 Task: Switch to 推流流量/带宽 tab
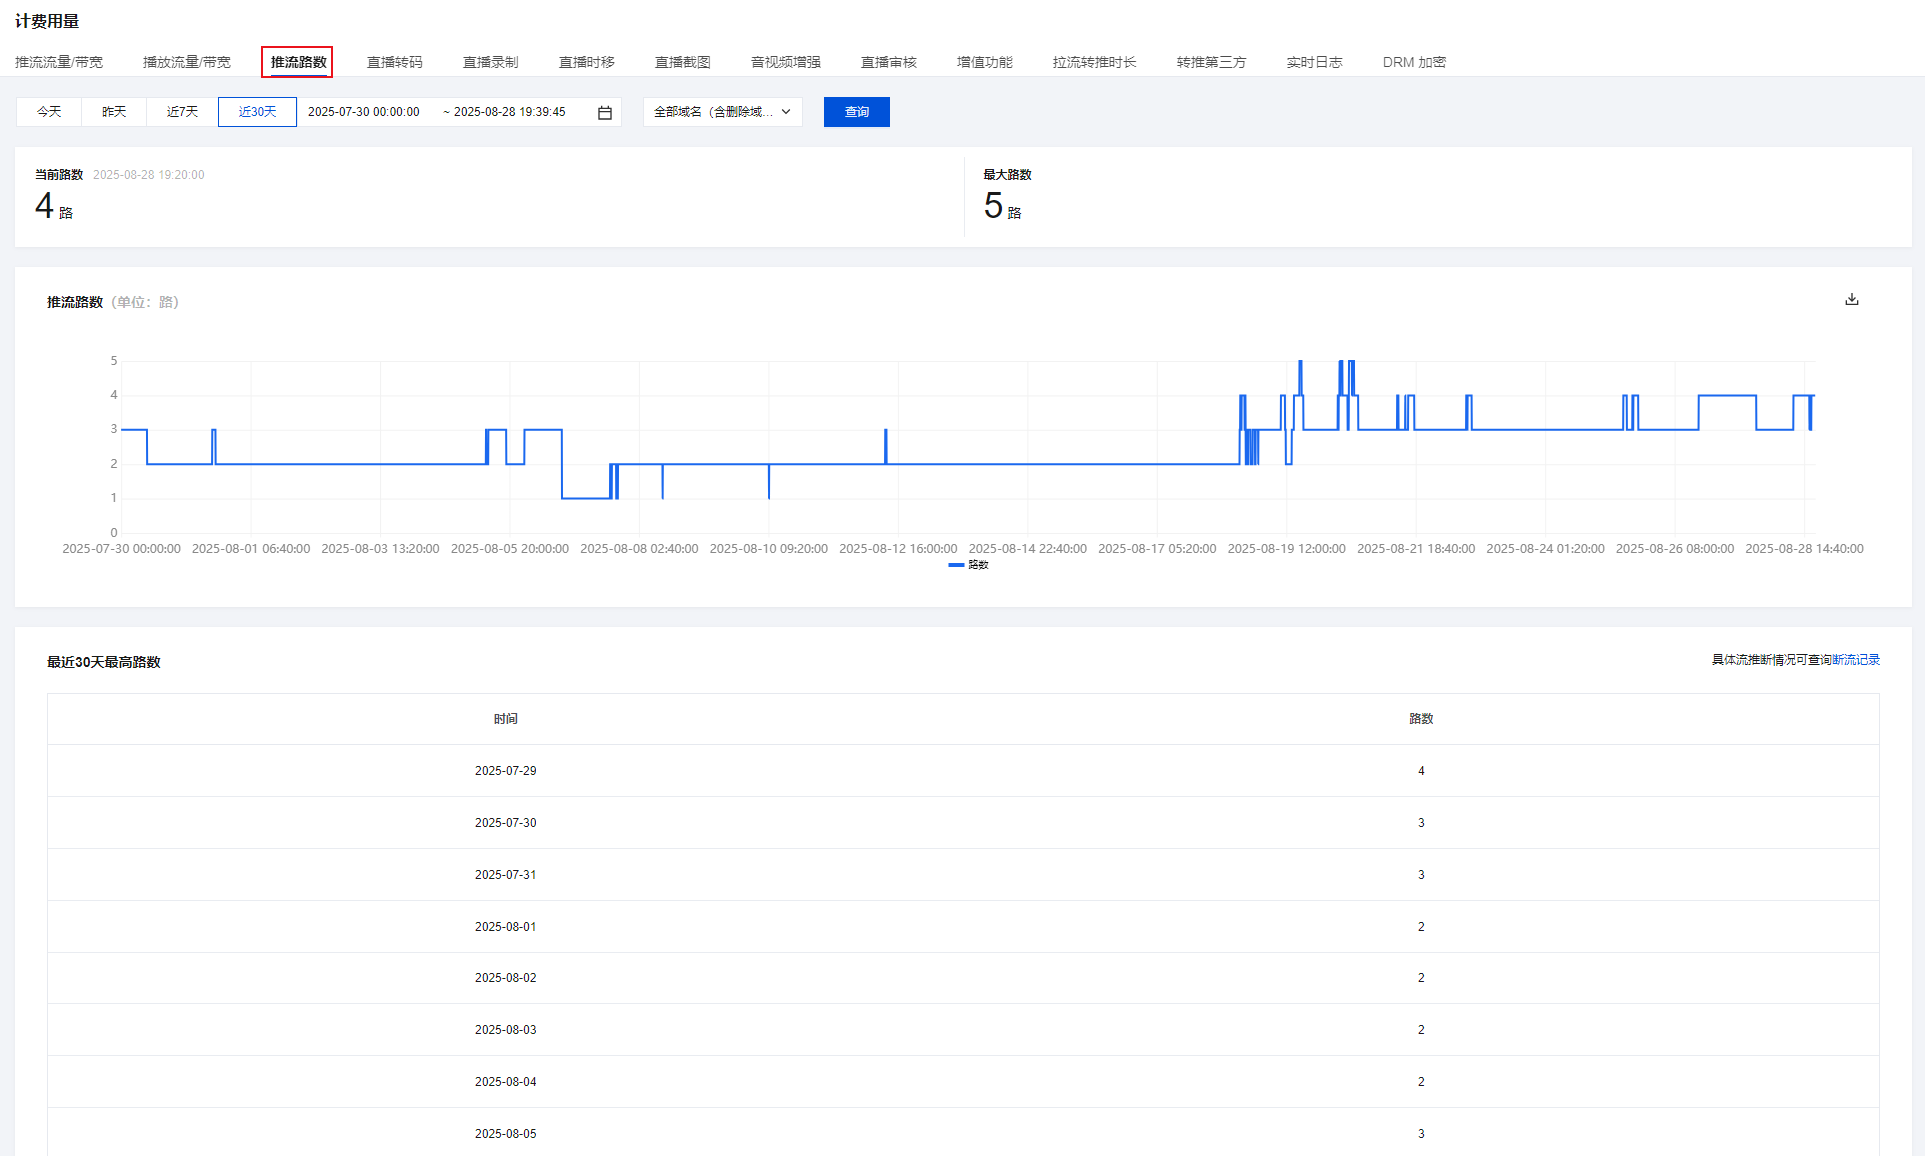click(59, 62)
